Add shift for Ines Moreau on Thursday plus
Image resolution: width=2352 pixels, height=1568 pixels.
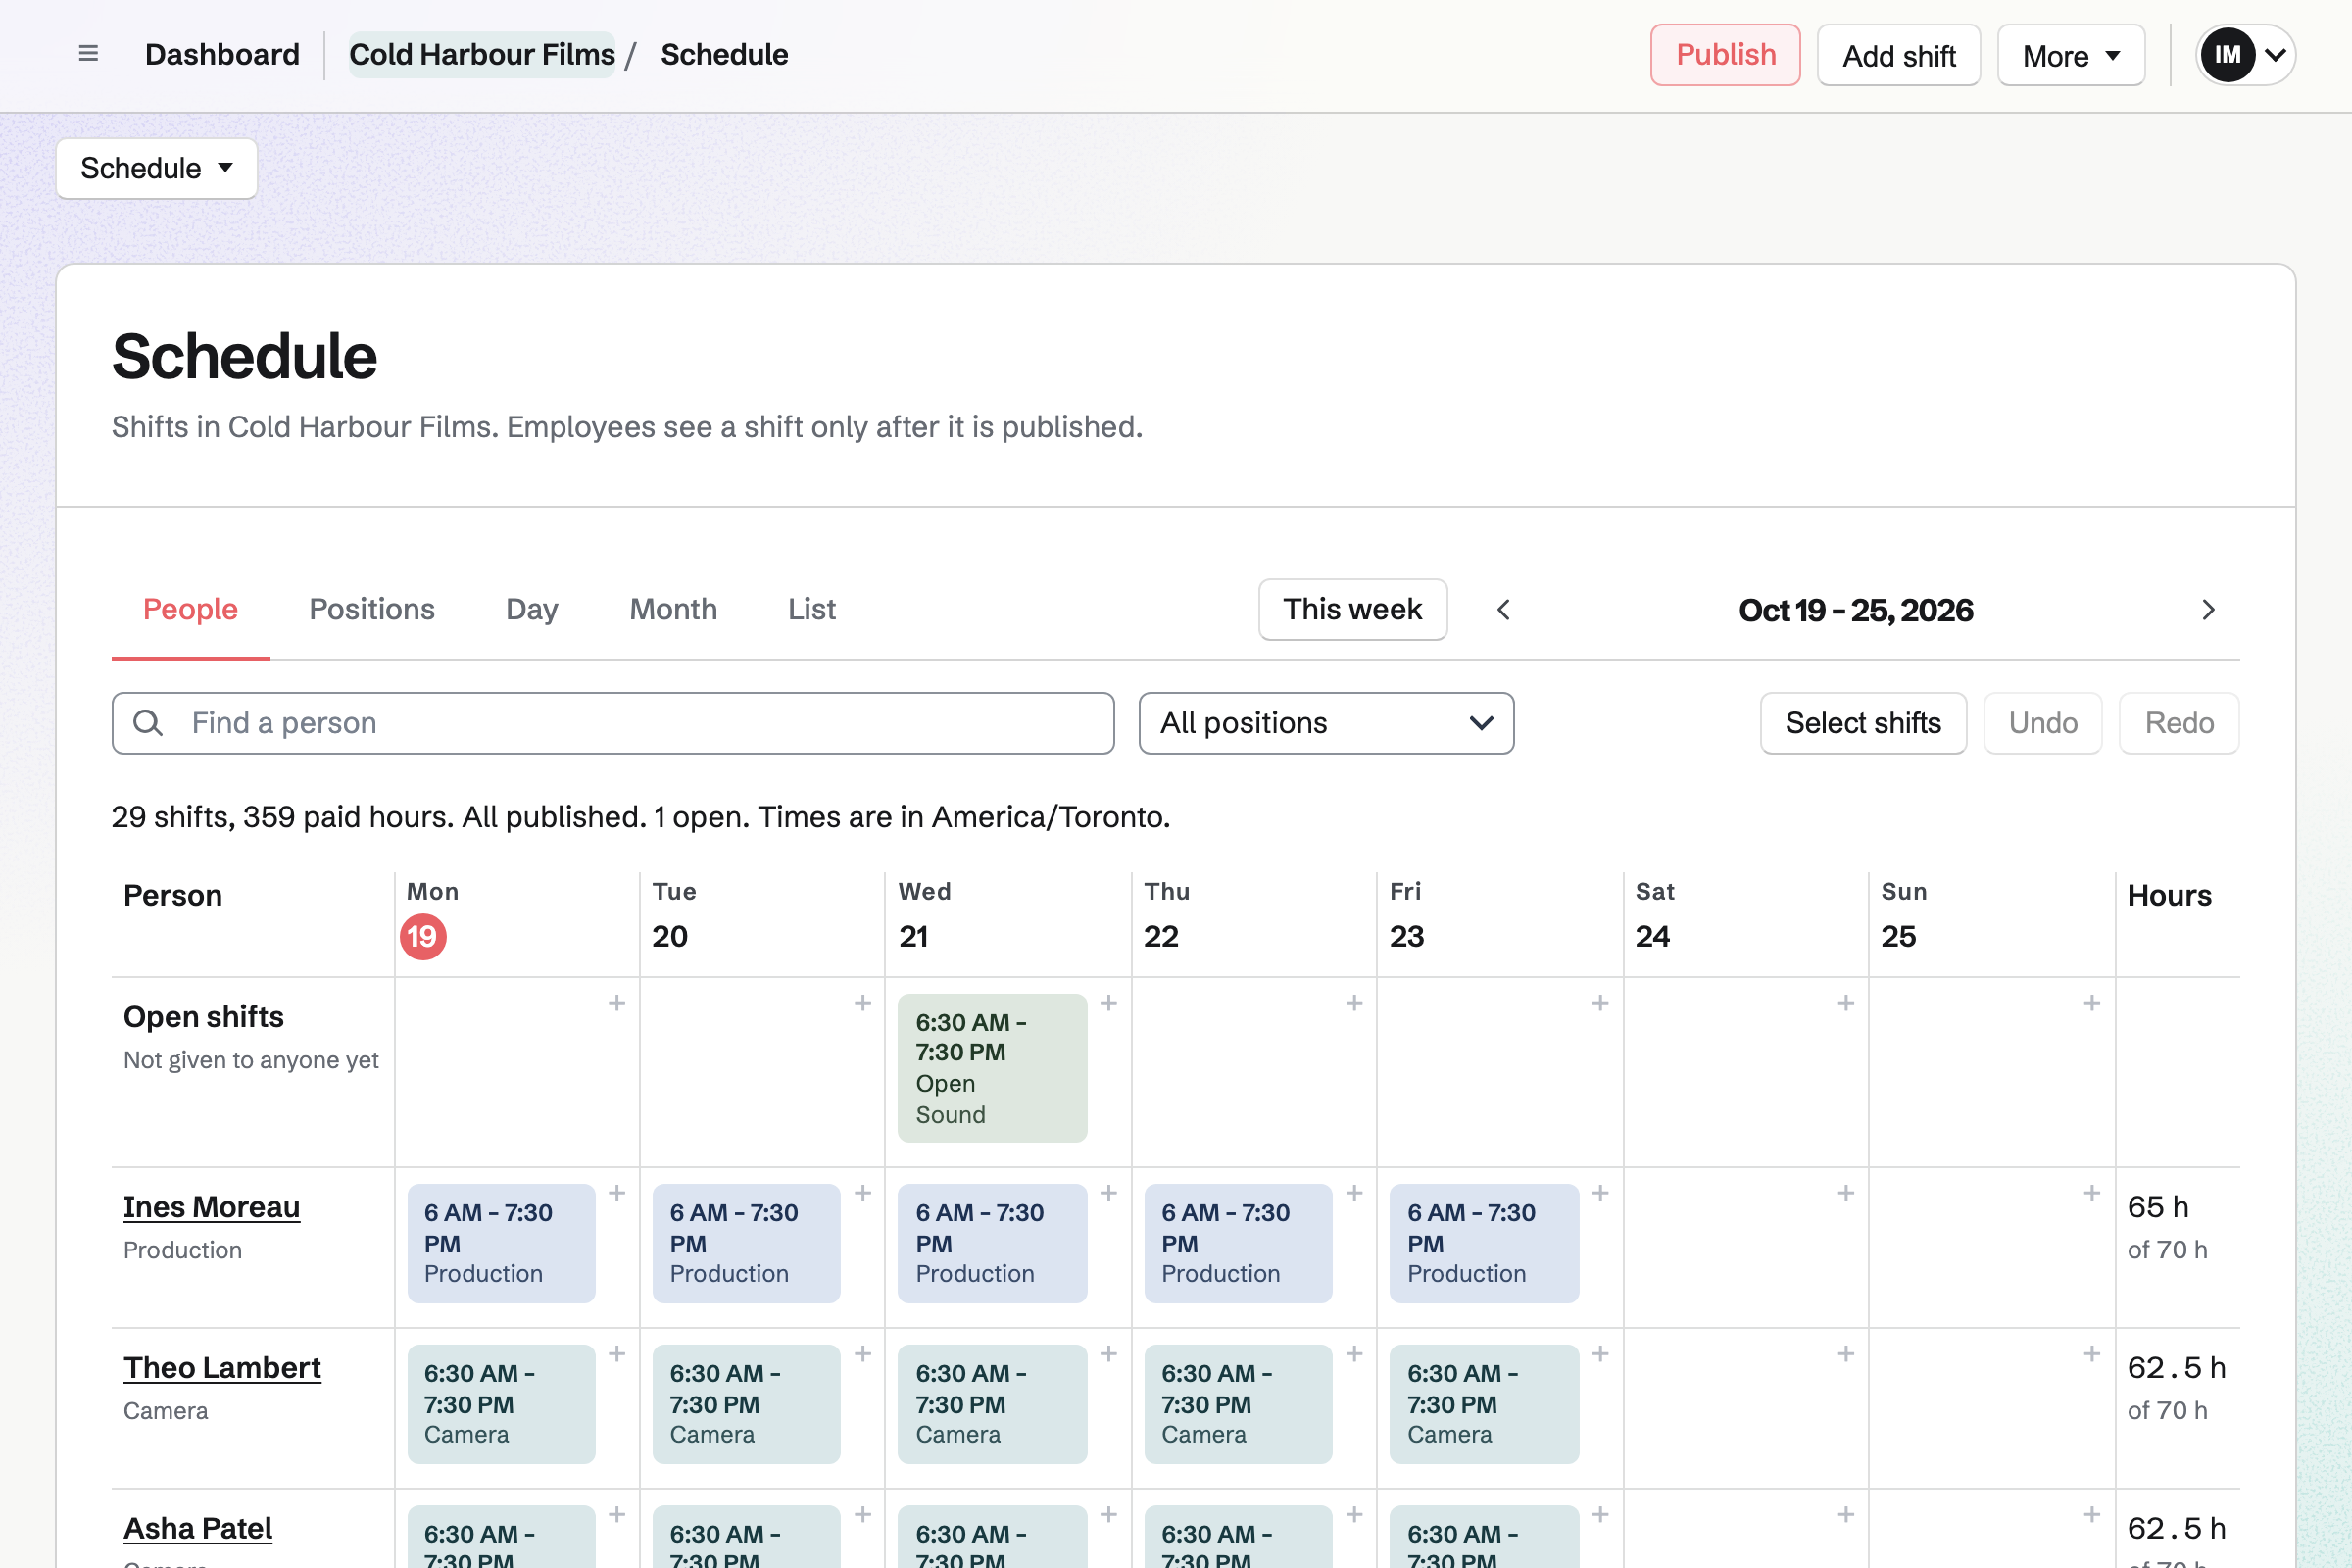1354,1193
